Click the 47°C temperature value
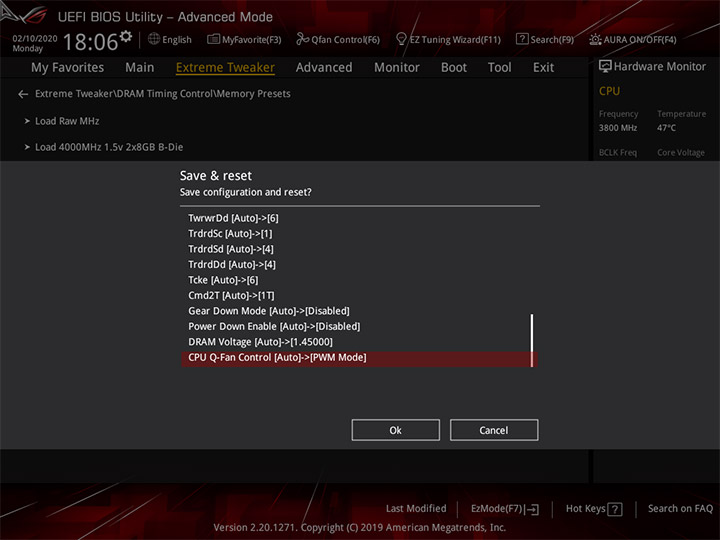This screenshot has width=720, height=540. [x=666, y=128]
